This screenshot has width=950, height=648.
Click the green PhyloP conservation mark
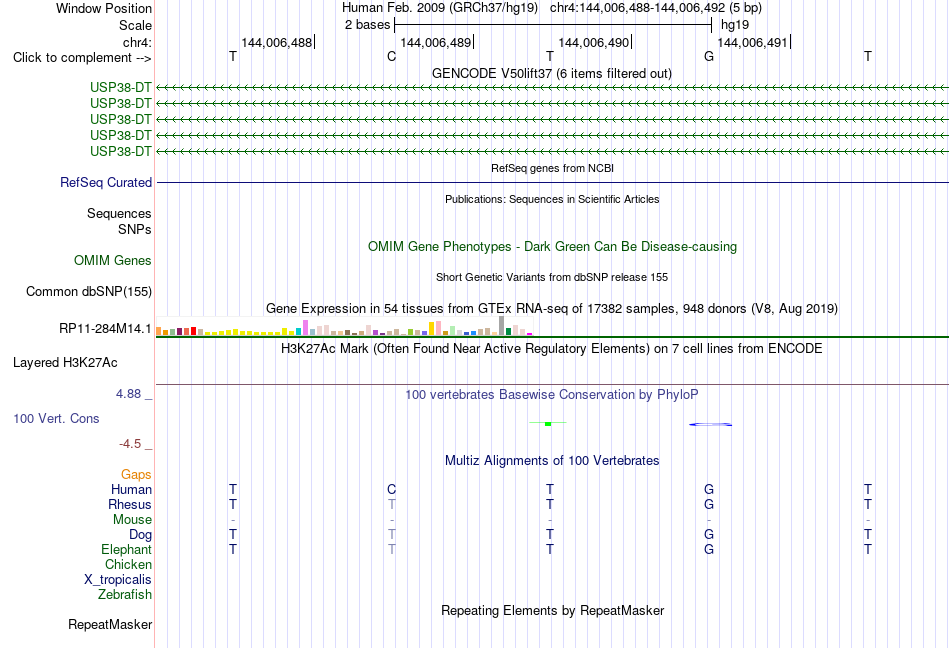pyautogui.click(x=548, y=423)
